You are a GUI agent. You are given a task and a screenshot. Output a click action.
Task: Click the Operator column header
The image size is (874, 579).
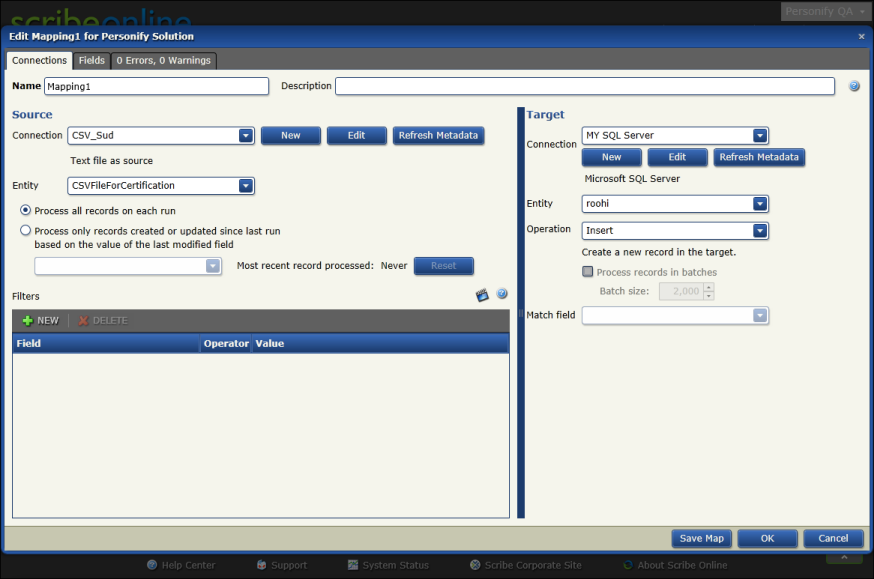[x=226, y=344]
